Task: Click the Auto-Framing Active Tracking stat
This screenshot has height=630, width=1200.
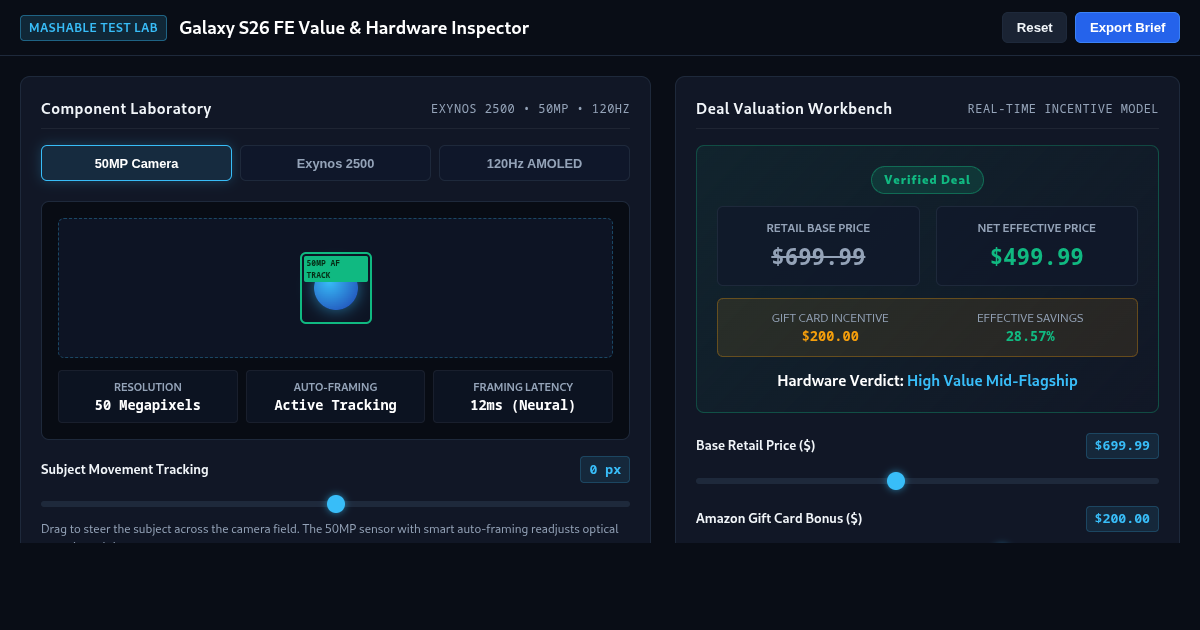Action: tap(336, 397)
